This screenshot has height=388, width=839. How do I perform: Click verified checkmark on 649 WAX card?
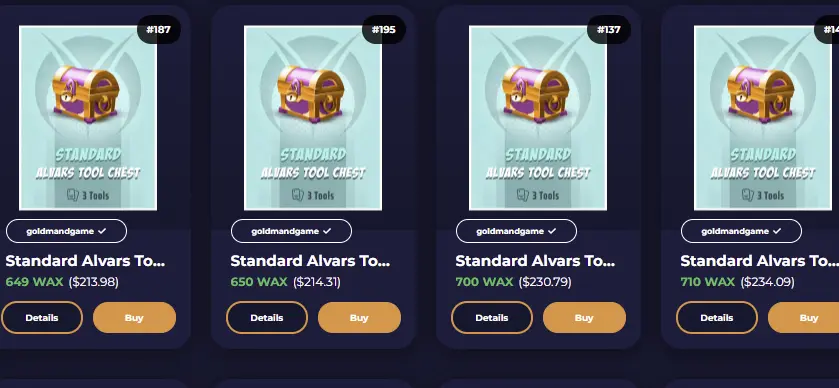(102, 231)
